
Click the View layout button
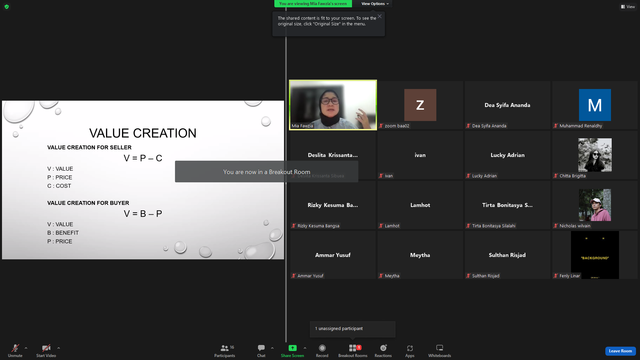(x=628, y=7)
